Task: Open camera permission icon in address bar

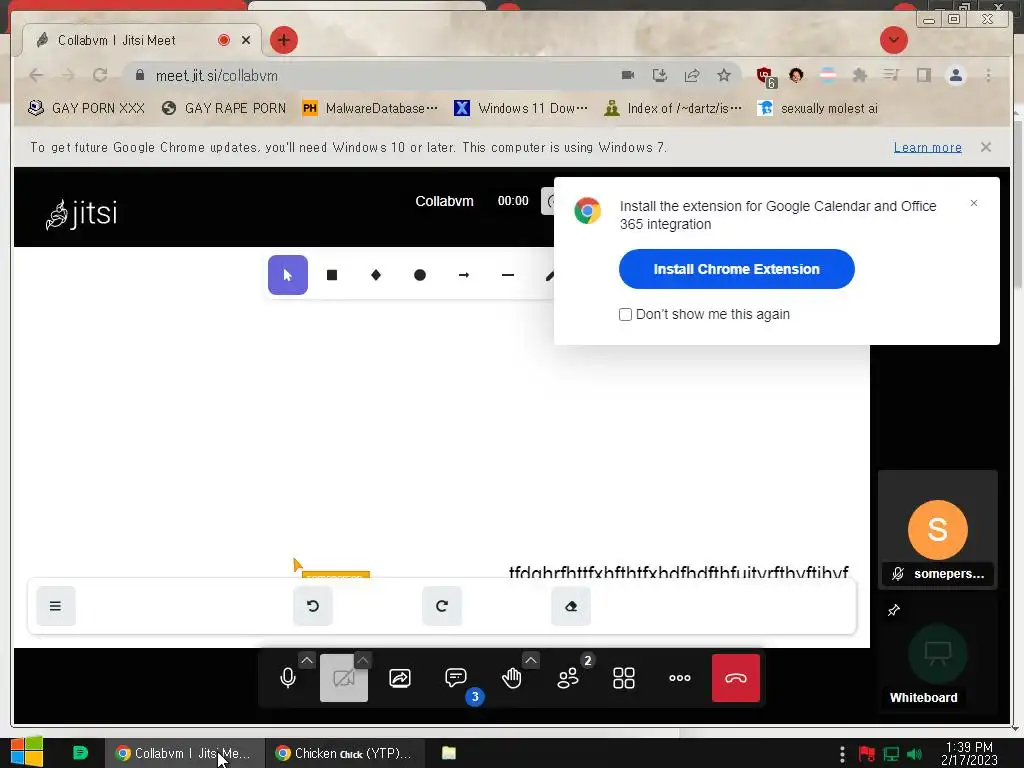Action: click(x=628, y=75)
